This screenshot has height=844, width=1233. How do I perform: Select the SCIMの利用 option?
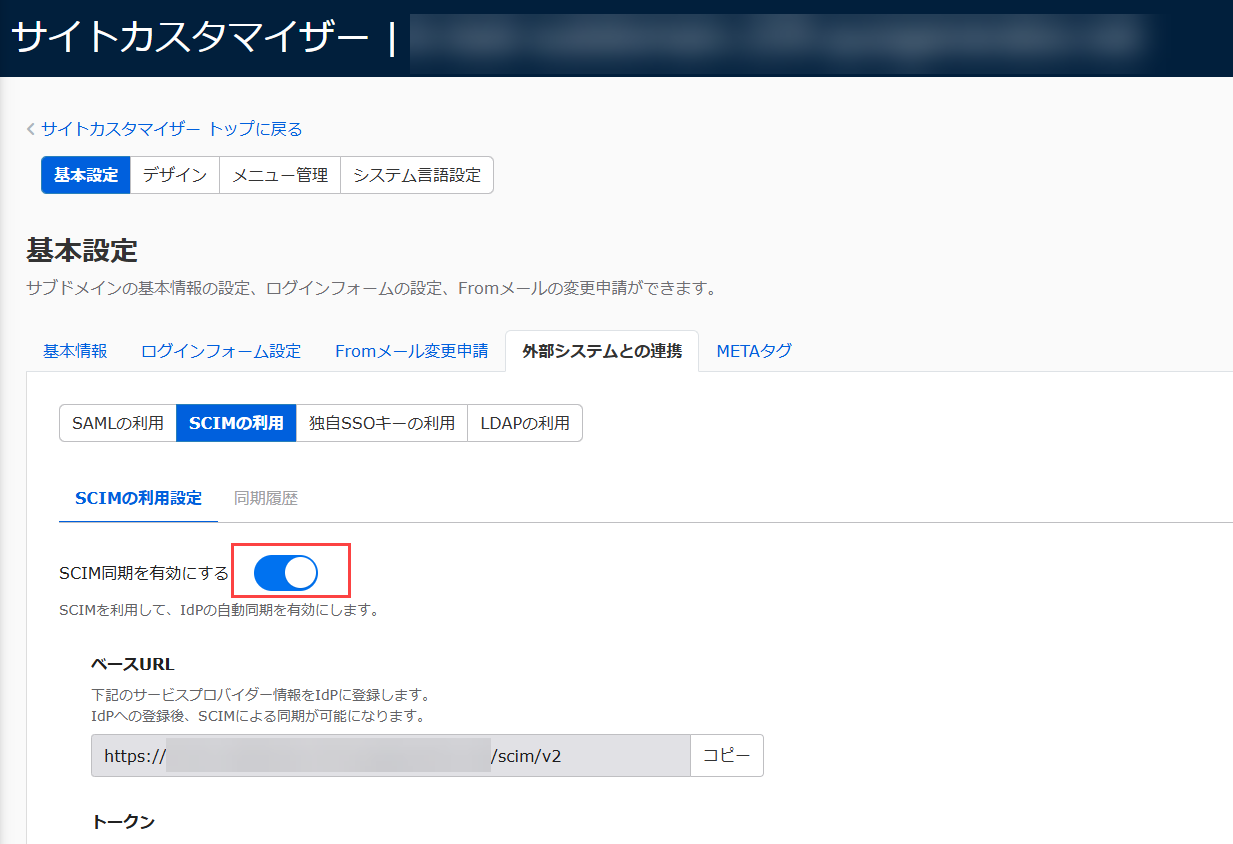[x=236, y=422]
